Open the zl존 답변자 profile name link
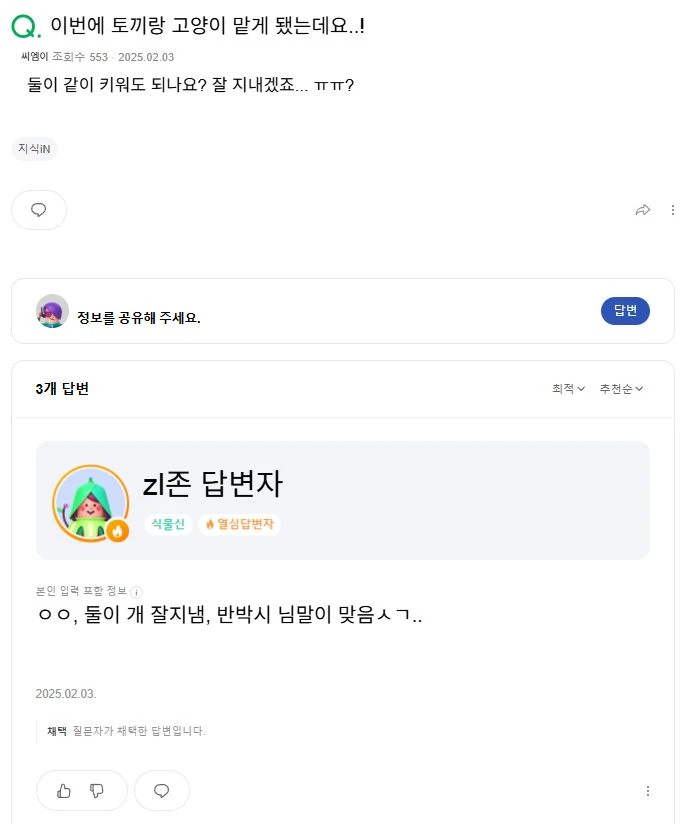The width and height of the screenshot is (680, 824). point(213,485)
